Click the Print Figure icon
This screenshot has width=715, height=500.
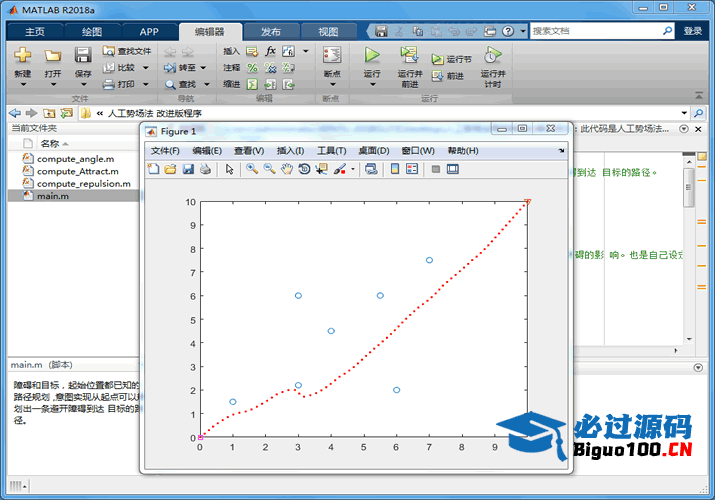(x=204, y=169)
